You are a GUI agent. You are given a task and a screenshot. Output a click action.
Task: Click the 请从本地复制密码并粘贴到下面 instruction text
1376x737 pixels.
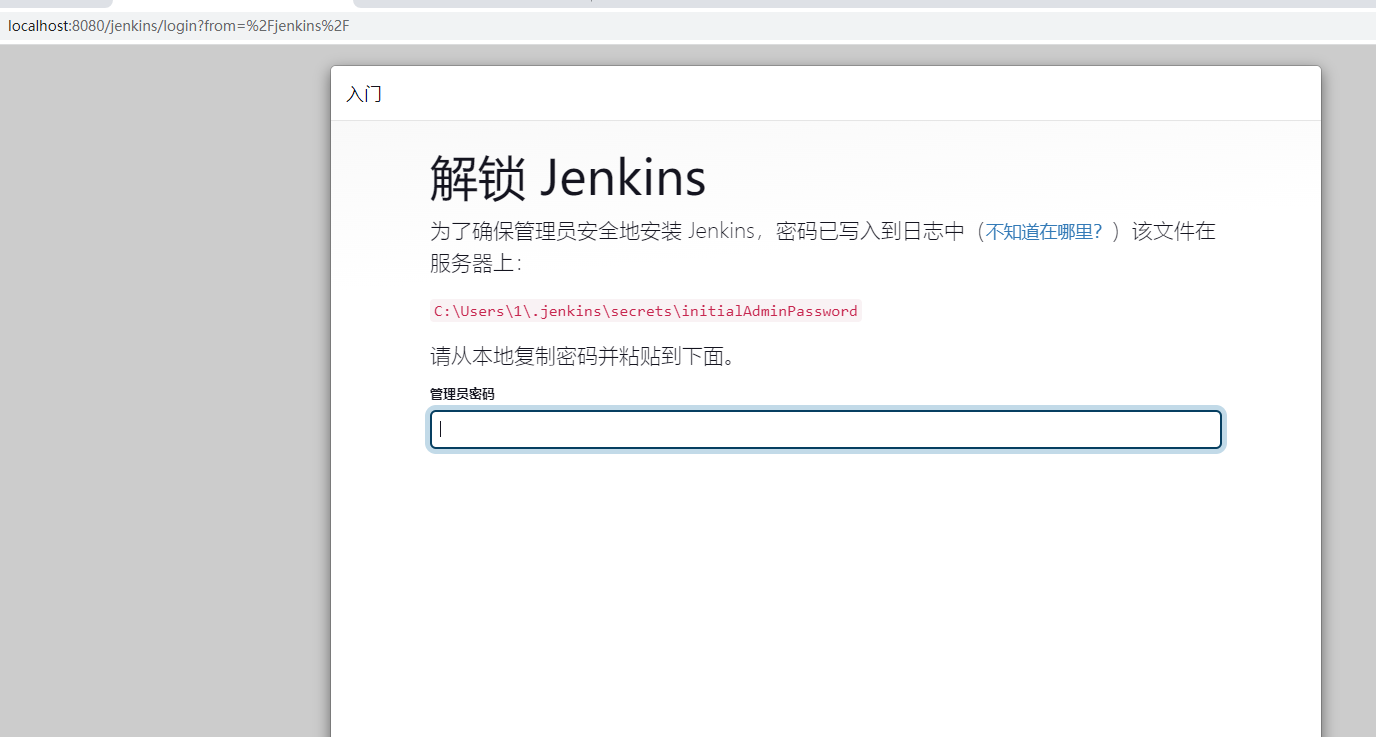[583, 357]
